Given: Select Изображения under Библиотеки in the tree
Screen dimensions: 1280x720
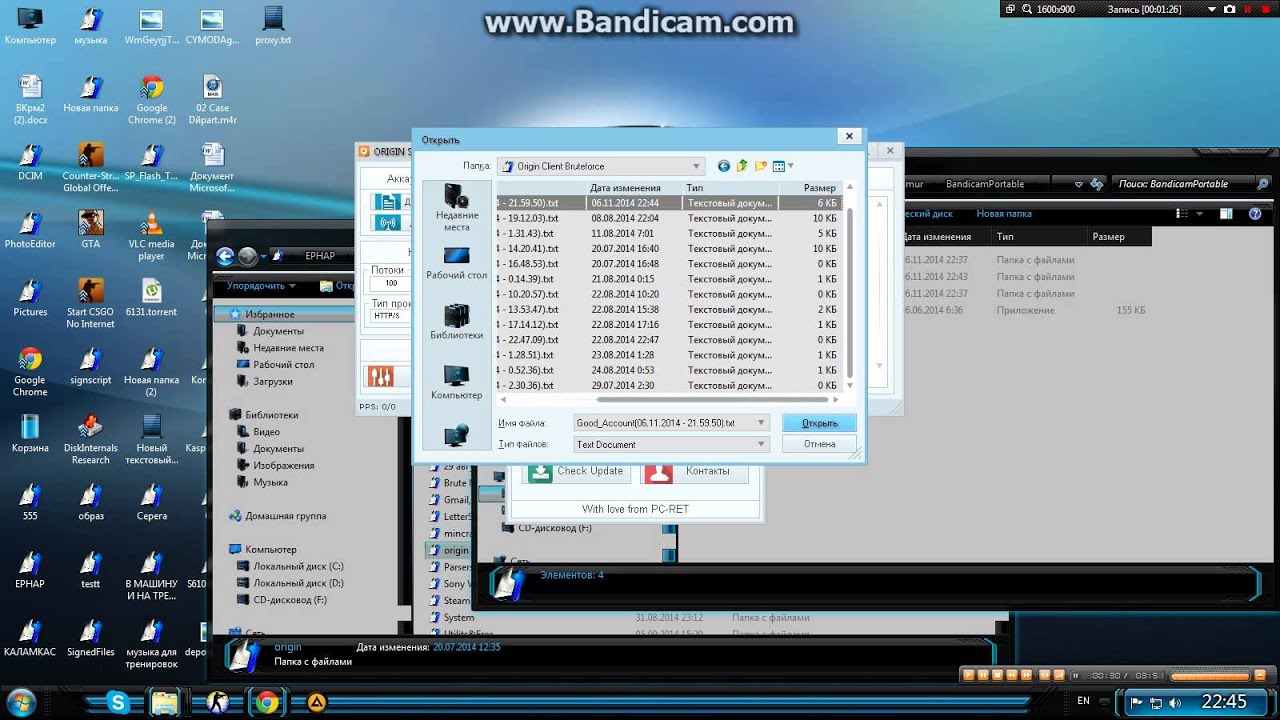Looking at the screenshot, I should tap(283, 466).
